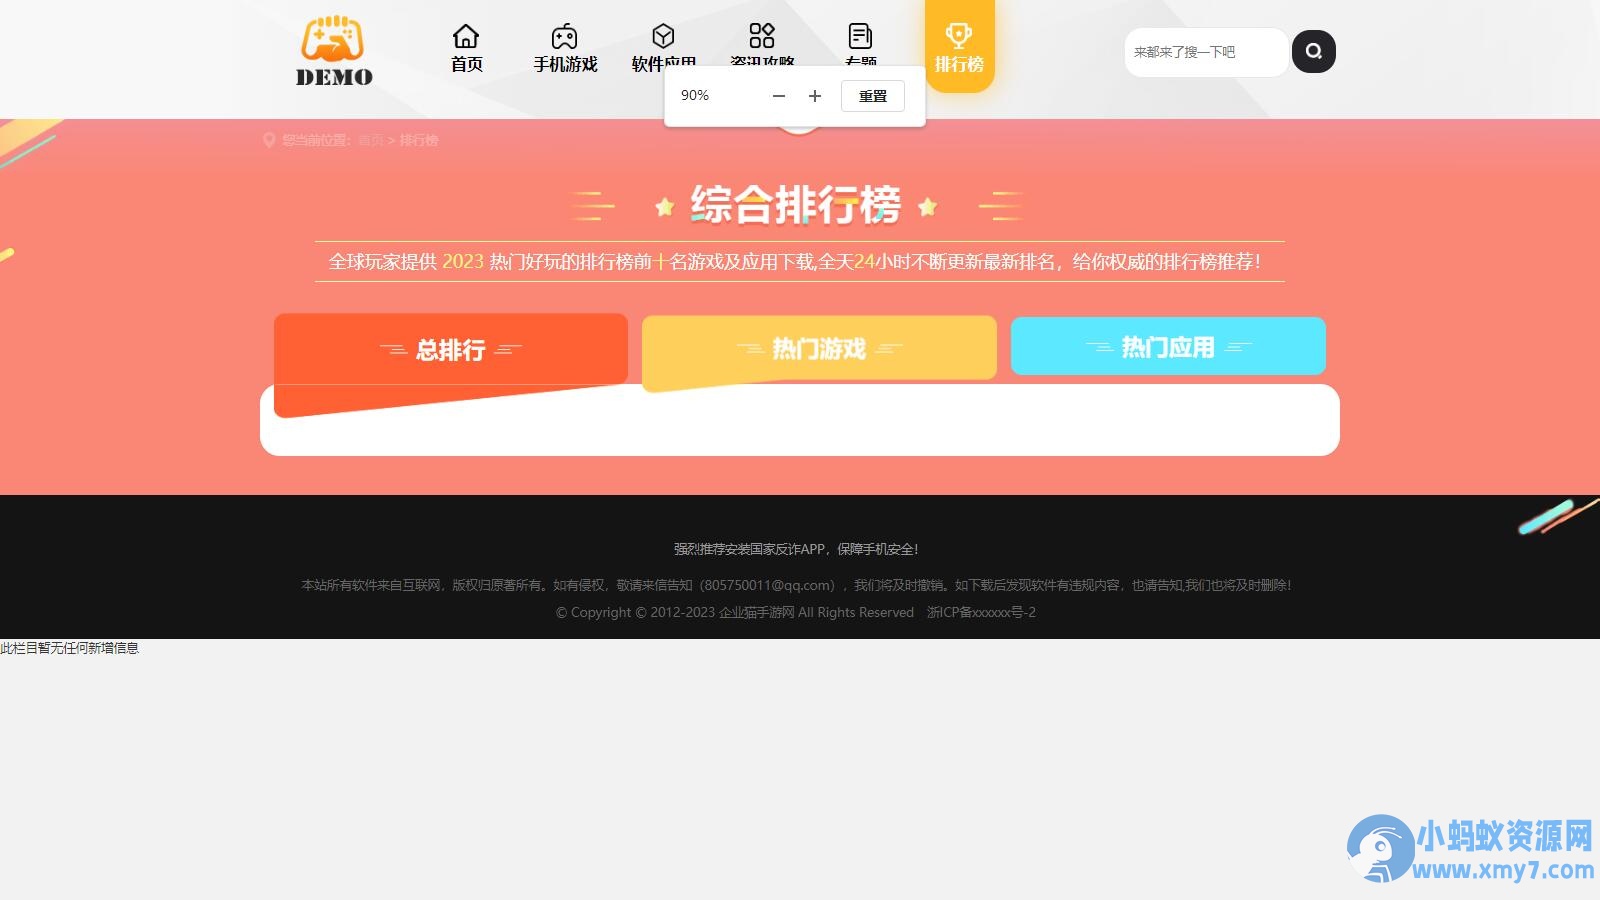Increase zoom with the plus button
This screenshot has width=1600, height=900.
815,96
